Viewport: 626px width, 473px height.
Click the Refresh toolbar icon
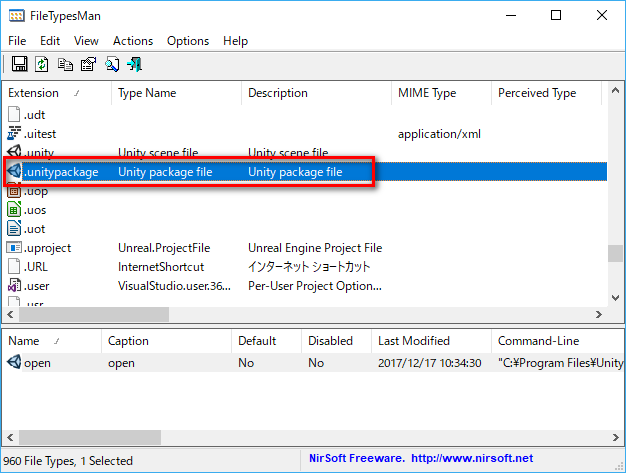(42, 64)
